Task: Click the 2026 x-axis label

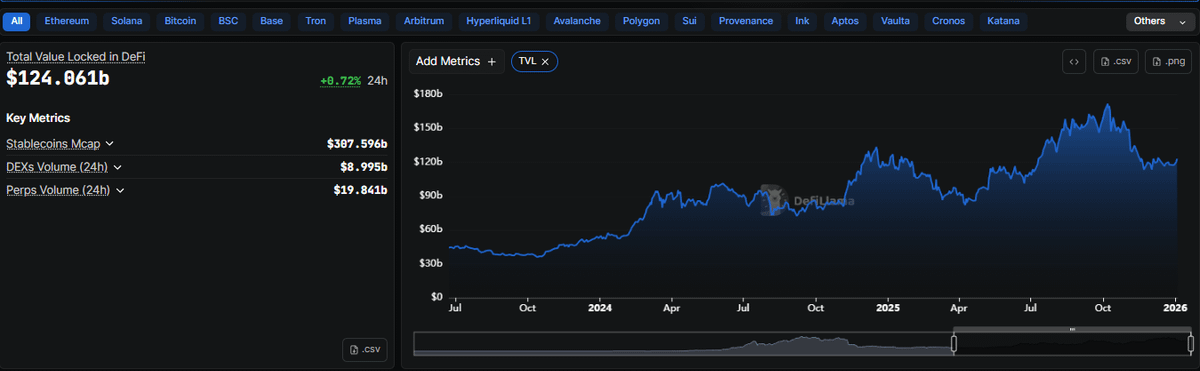Action: (x=1175, y=309)
